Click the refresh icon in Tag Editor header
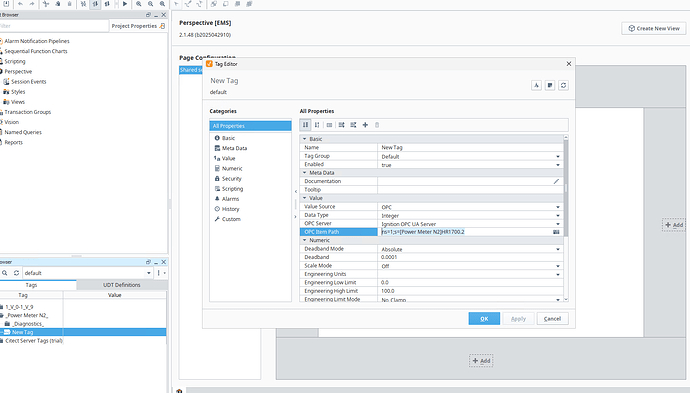 coord(563,85)
